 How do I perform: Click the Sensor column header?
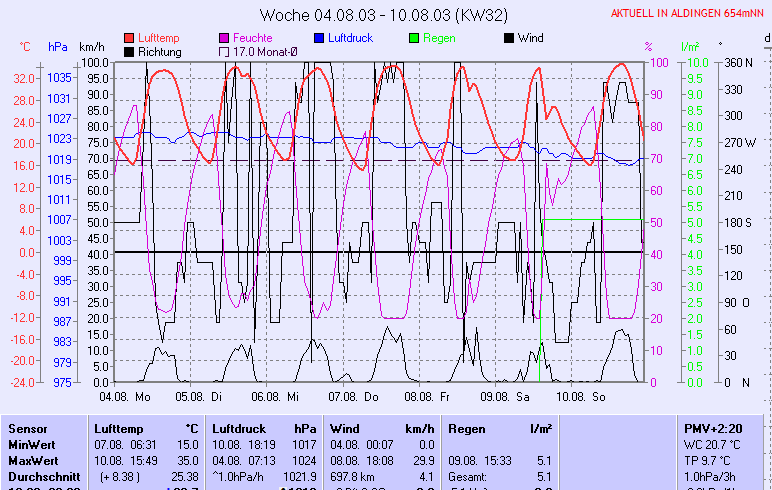tap(28, 428)
